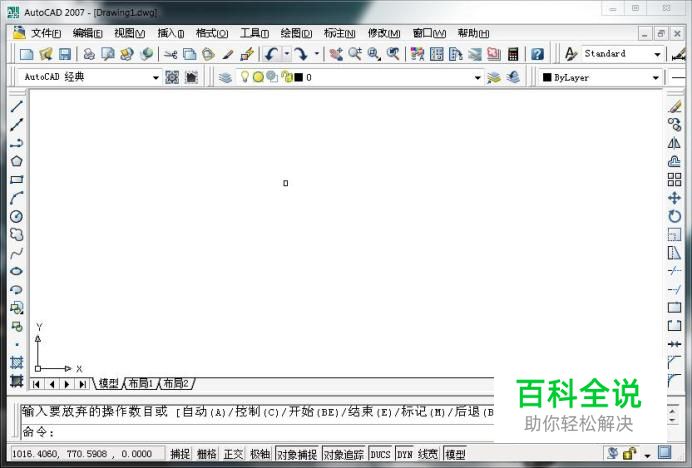Toggle 线宽 lineweight display
Image resolution: width=692 pixels, height=468 pixels.
tap(428, 454)
